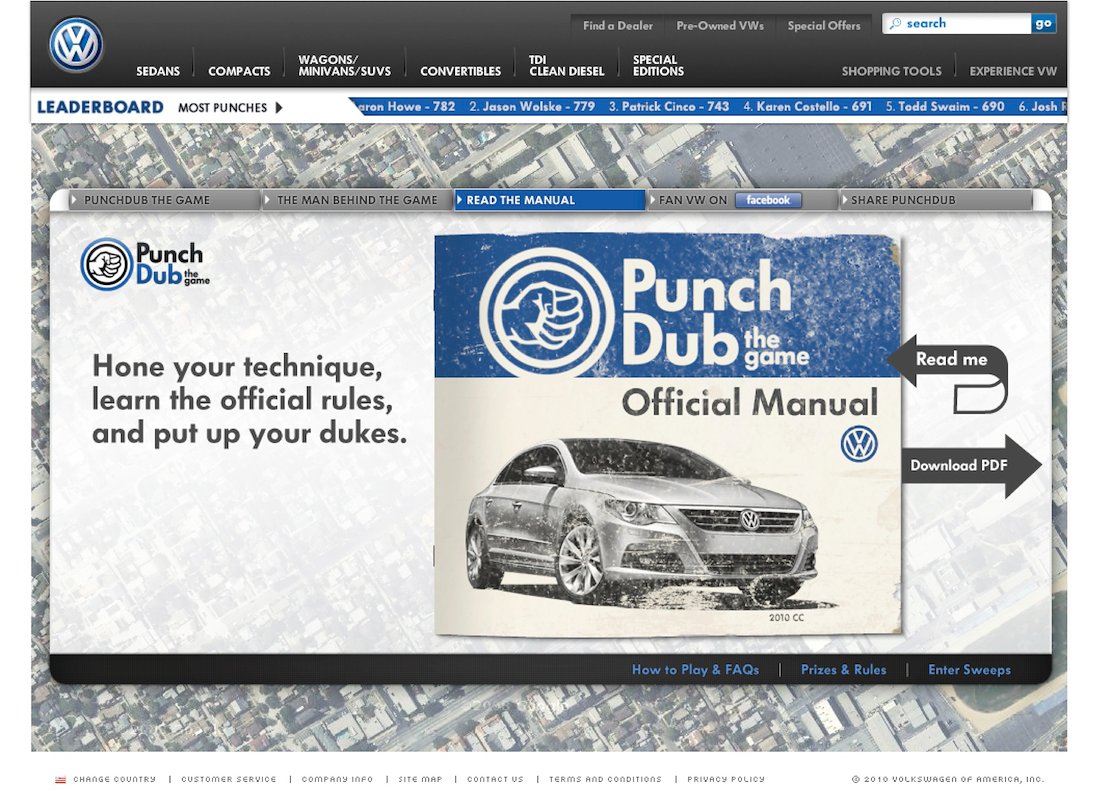This screenshot has width=1100, height=811.
Task: Open the Enter Sweeps link
Action: click(970, 669)
